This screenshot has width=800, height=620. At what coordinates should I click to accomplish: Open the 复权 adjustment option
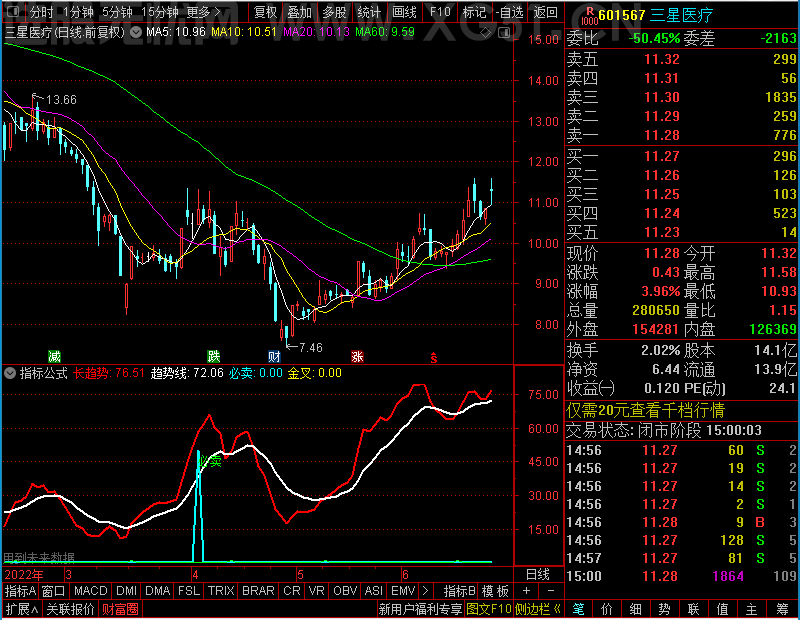coord(265,12)
